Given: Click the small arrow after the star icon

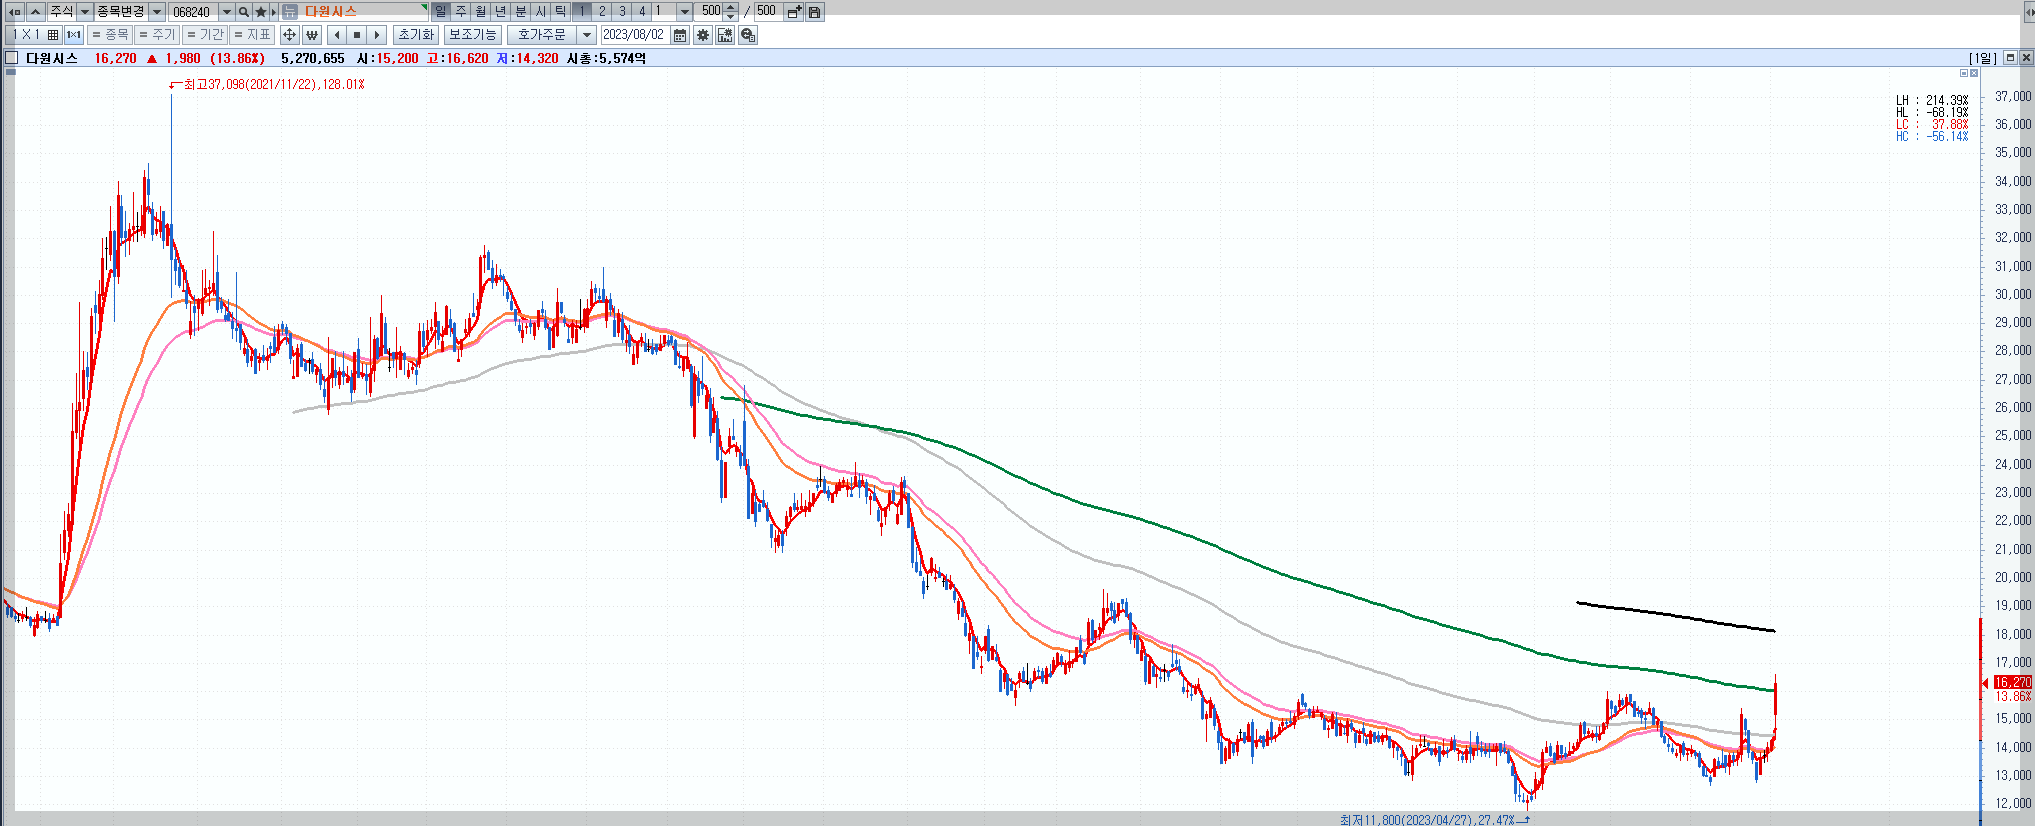Looking at the screenshot, I should click(x=273, y=11).
